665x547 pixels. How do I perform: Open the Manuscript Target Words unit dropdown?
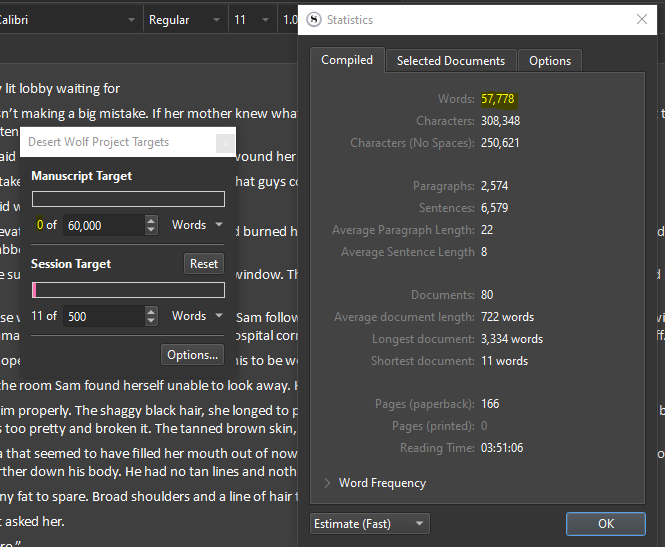tap(197, 225)
